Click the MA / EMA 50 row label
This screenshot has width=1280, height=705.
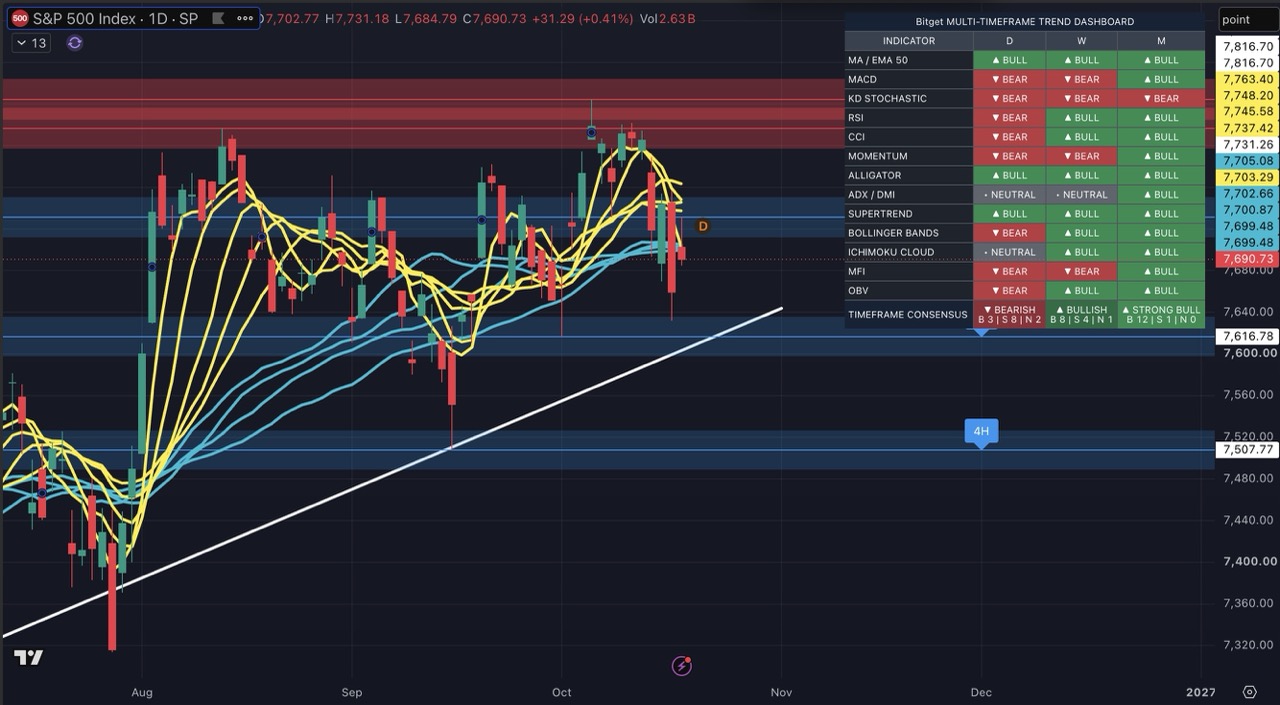pyautogui.click(x=876, y=60)
